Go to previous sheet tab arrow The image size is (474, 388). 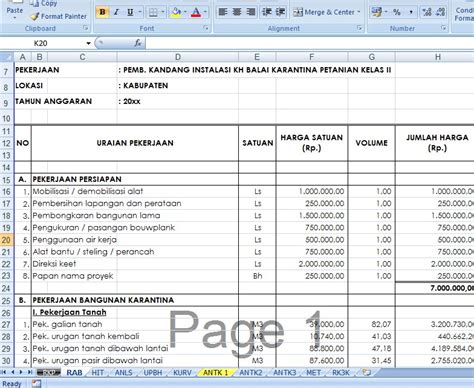[13, 372]
